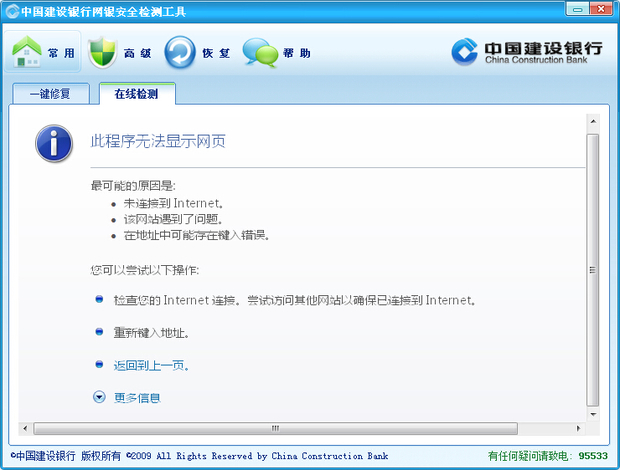Open the 常用 home section

(43, 52)
